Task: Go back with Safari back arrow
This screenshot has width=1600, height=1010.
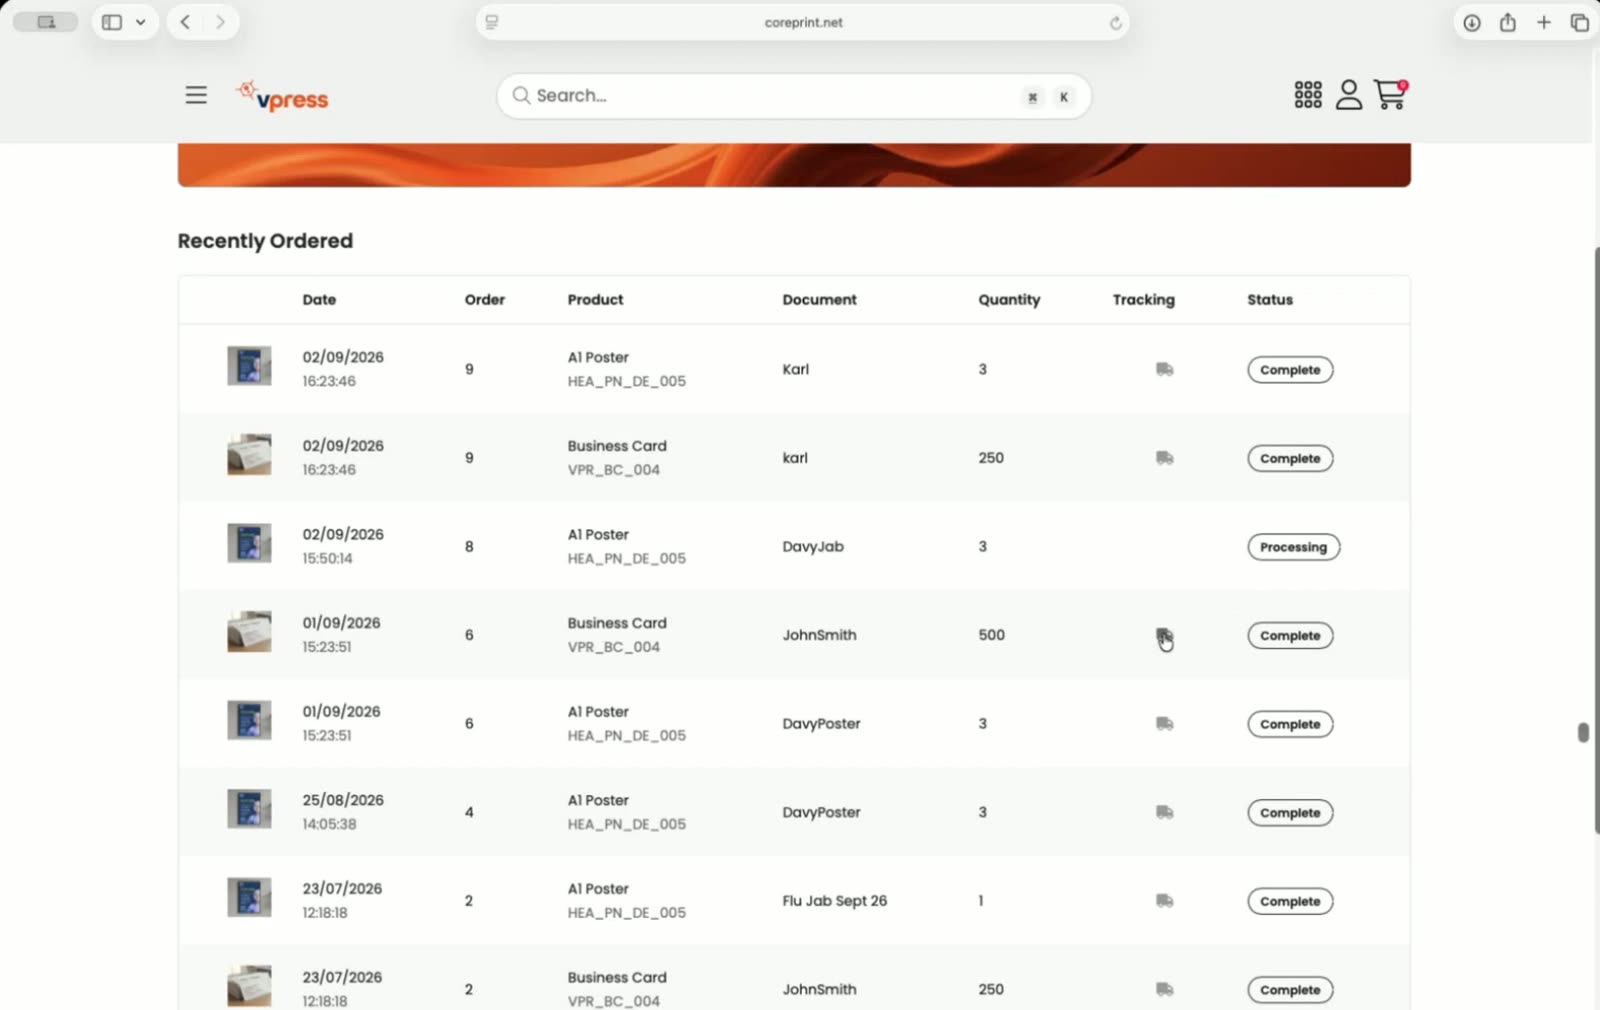Action: click(x=185, y=22)
